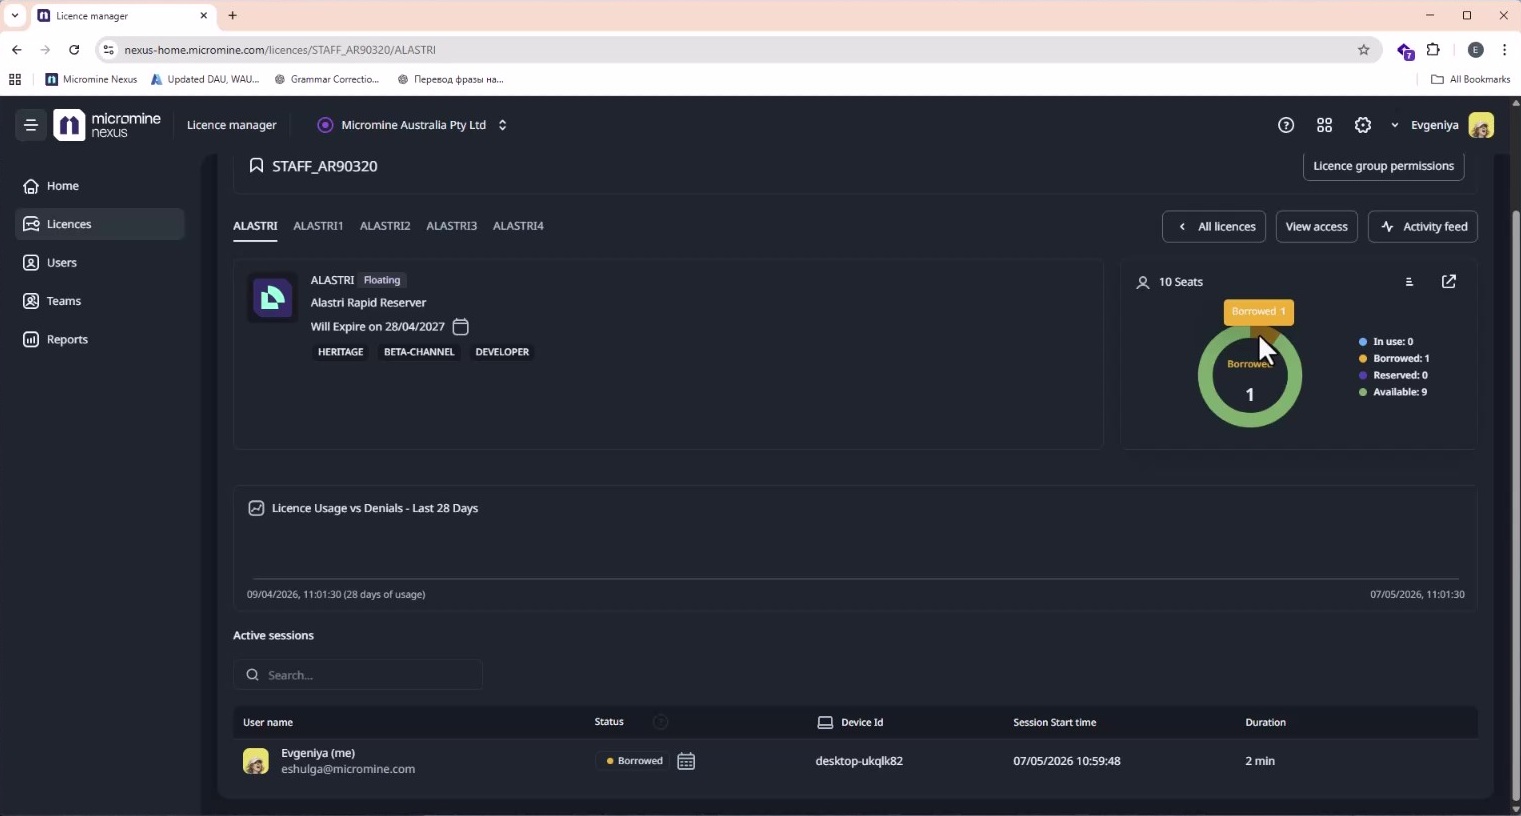Go back to All licences
The image size is (1521, 816).
(x=1214, y=227)
